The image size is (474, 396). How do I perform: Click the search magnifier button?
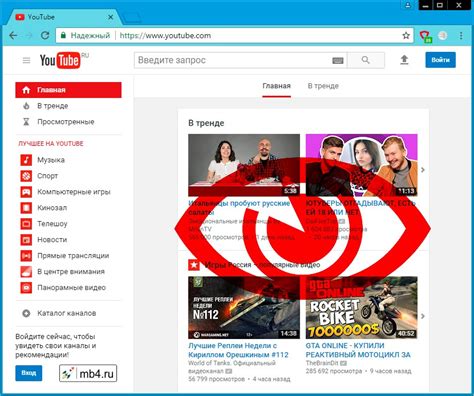(366, 60)
